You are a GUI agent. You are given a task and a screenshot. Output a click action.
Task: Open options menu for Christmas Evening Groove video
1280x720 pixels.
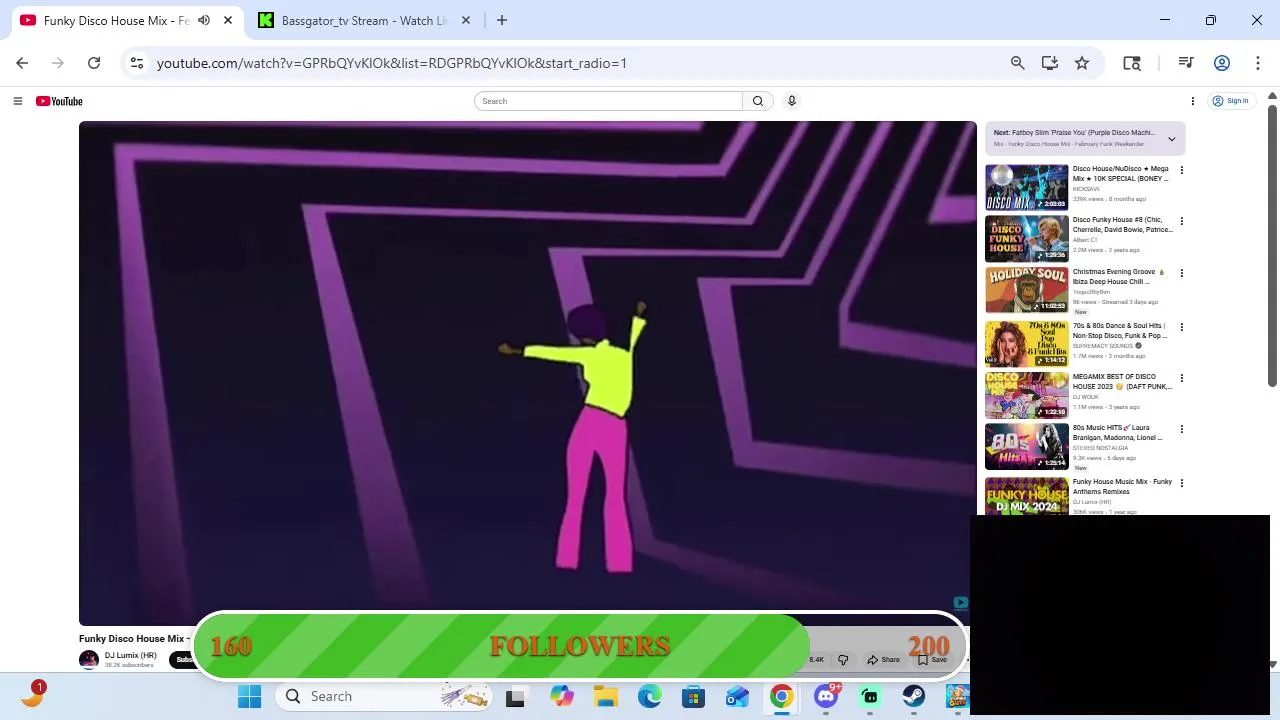tap(1181, 273)
